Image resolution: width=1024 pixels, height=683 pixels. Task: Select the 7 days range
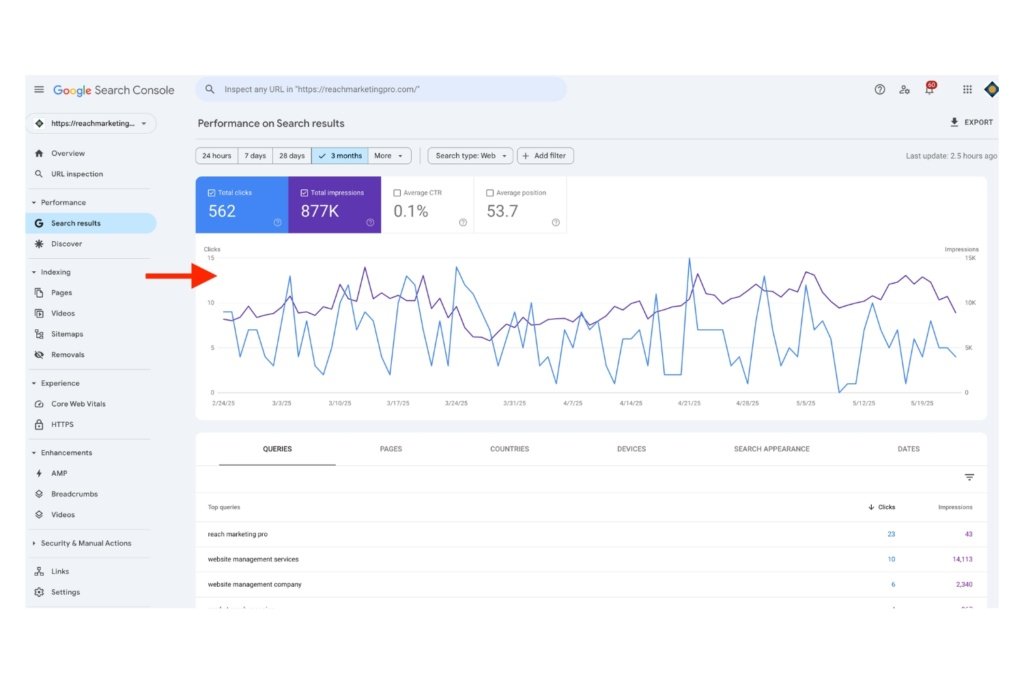click(x=255, y=156)
